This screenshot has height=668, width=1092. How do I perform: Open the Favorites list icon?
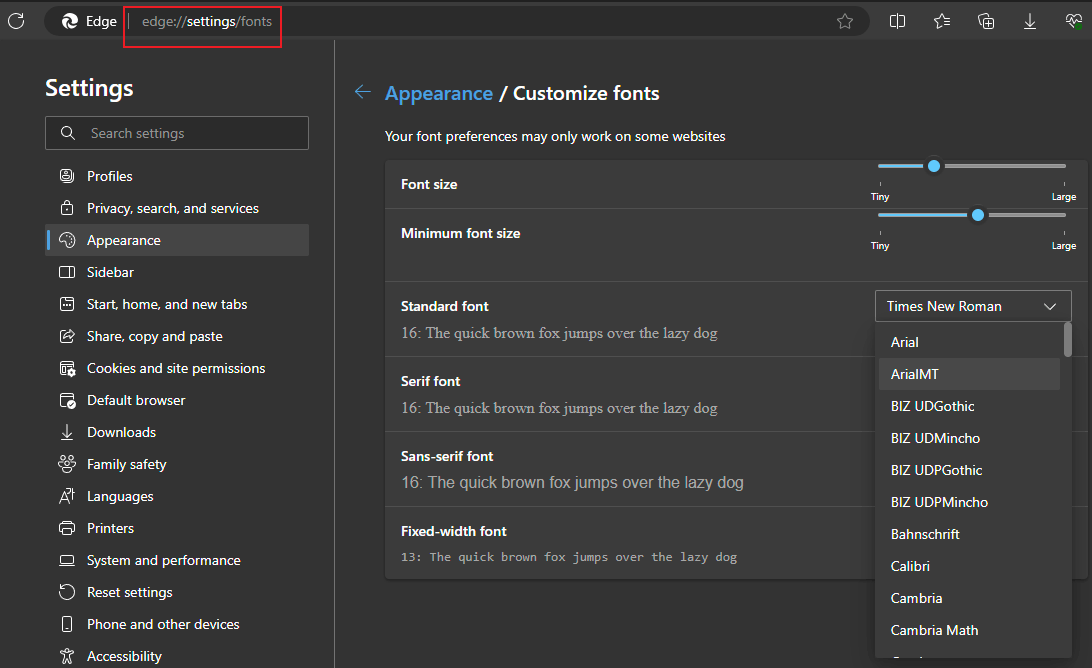click(x=942, y=22)
